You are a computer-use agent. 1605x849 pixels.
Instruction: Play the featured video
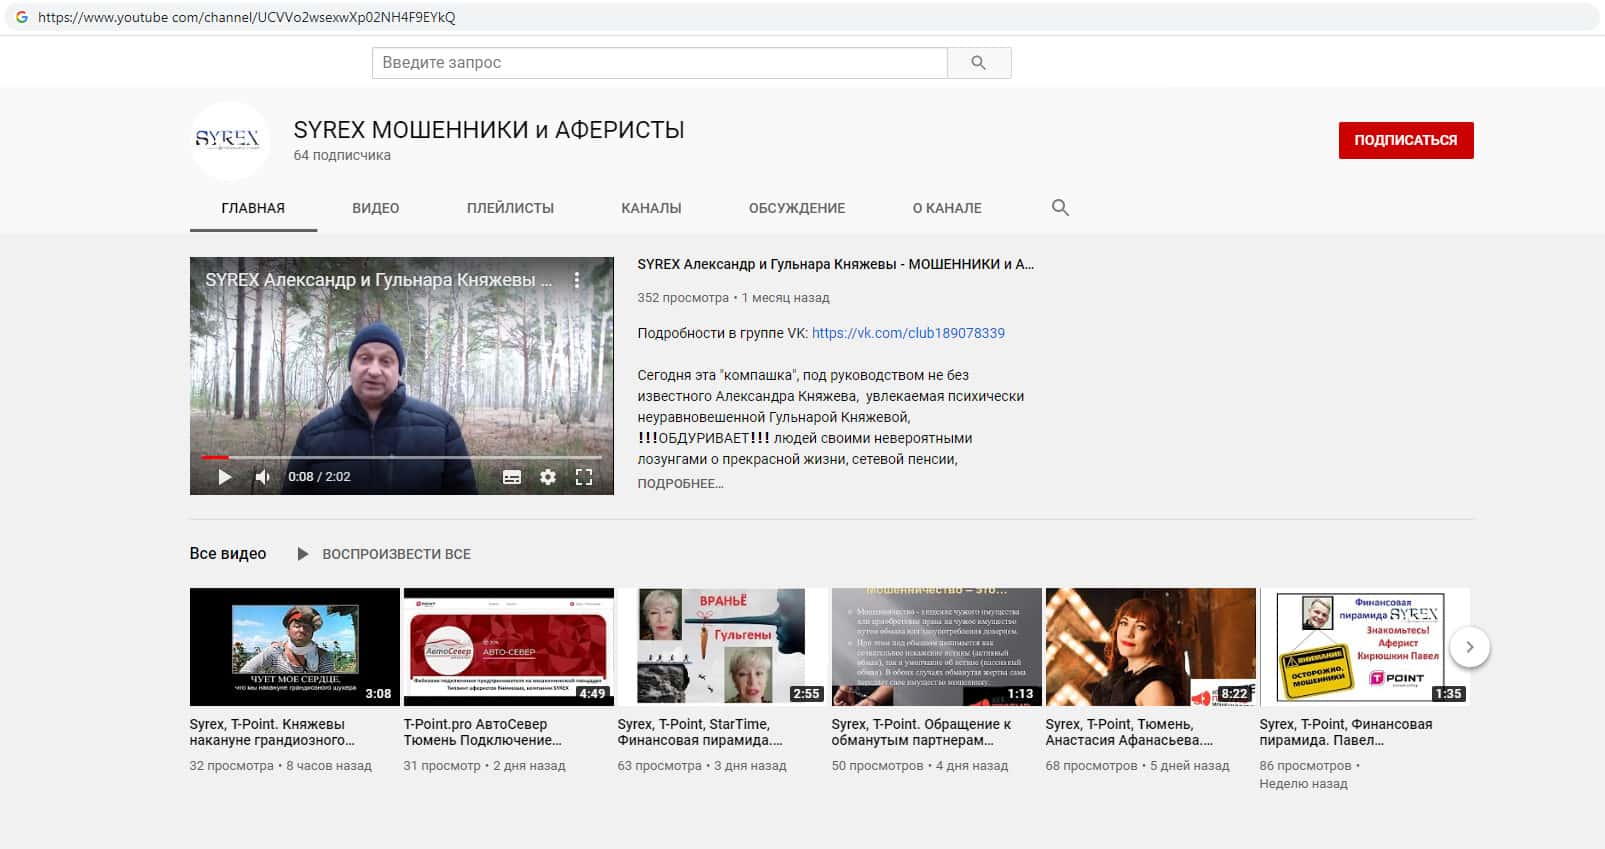pos(225,477)
